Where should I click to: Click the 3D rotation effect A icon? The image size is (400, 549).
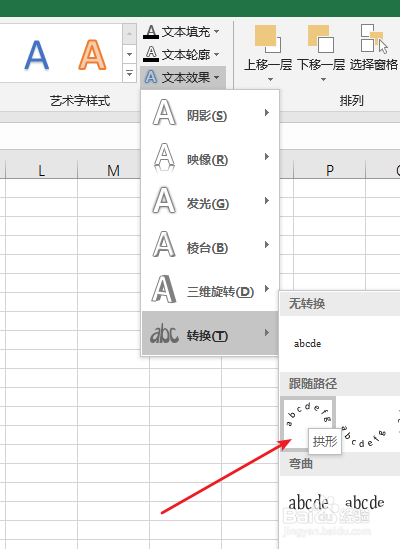click(164, 289)
